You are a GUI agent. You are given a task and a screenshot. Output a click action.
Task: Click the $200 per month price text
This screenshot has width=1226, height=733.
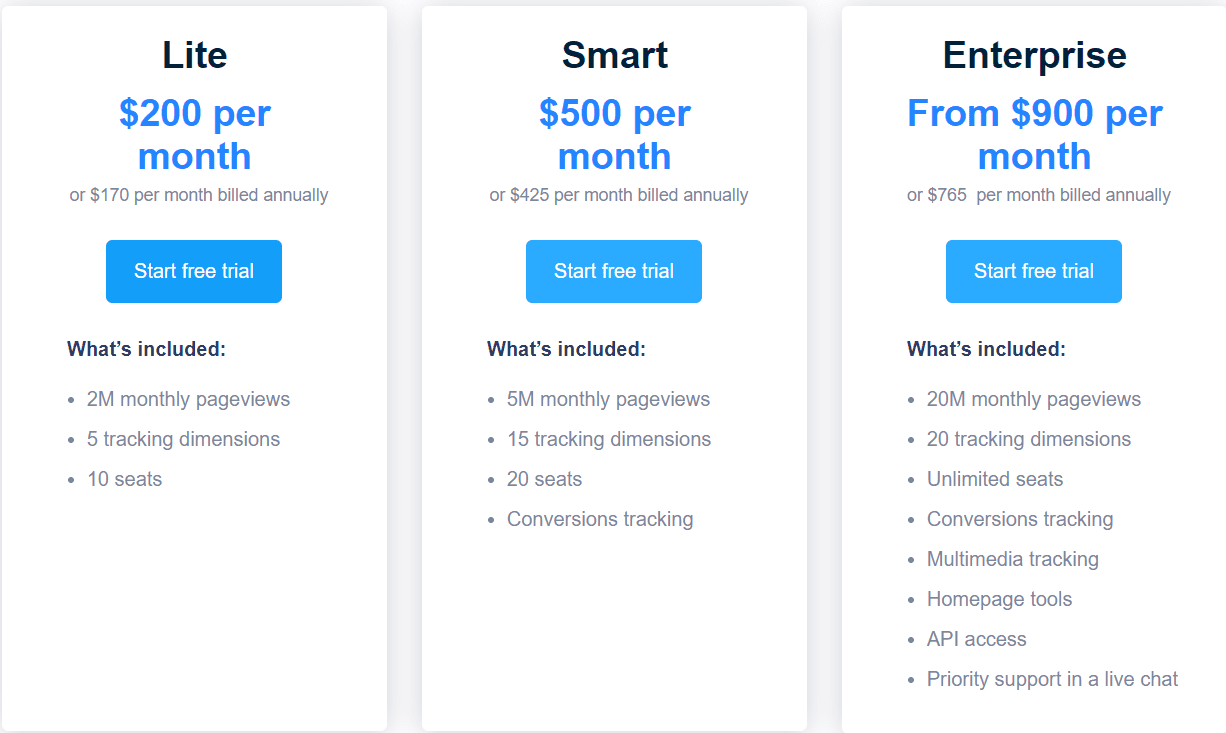click(x=194, y=134)
